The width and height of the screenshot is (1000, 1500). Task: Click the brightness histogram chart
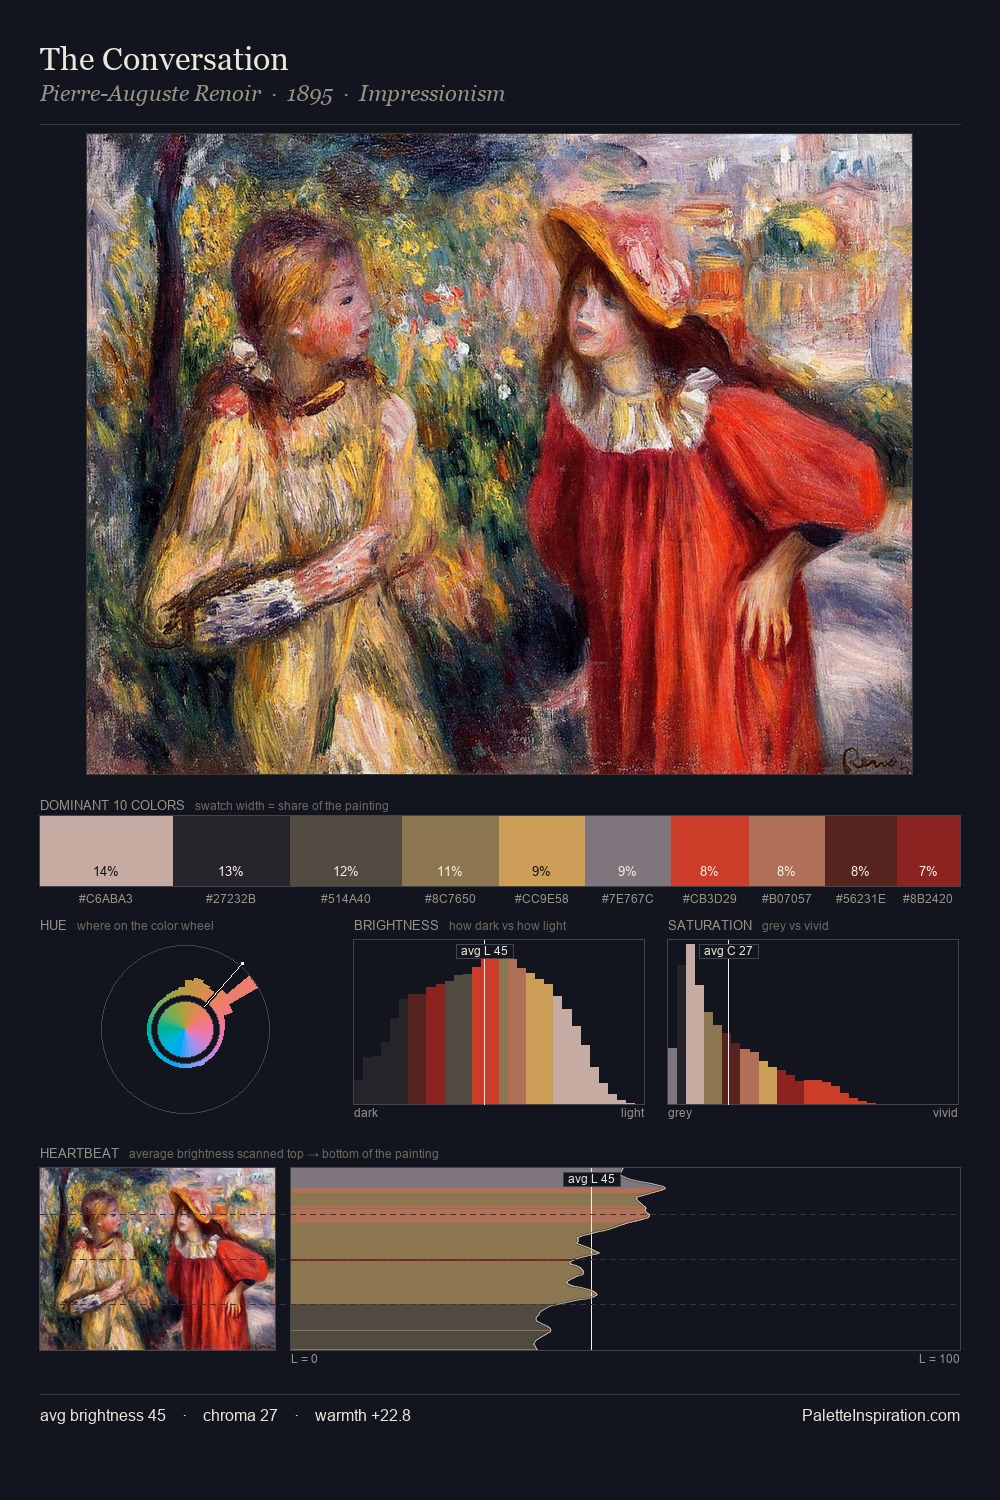[x=499, y=1022]
